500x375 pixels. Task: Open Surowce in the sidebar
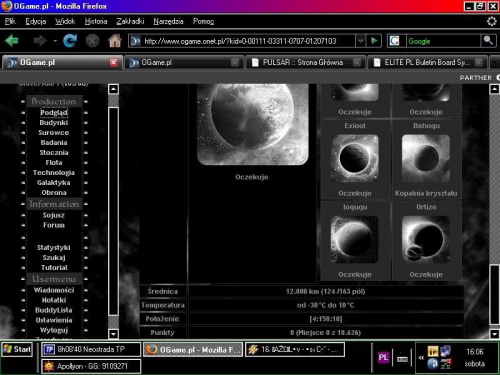pyautogui.click(x=54, y=133)
